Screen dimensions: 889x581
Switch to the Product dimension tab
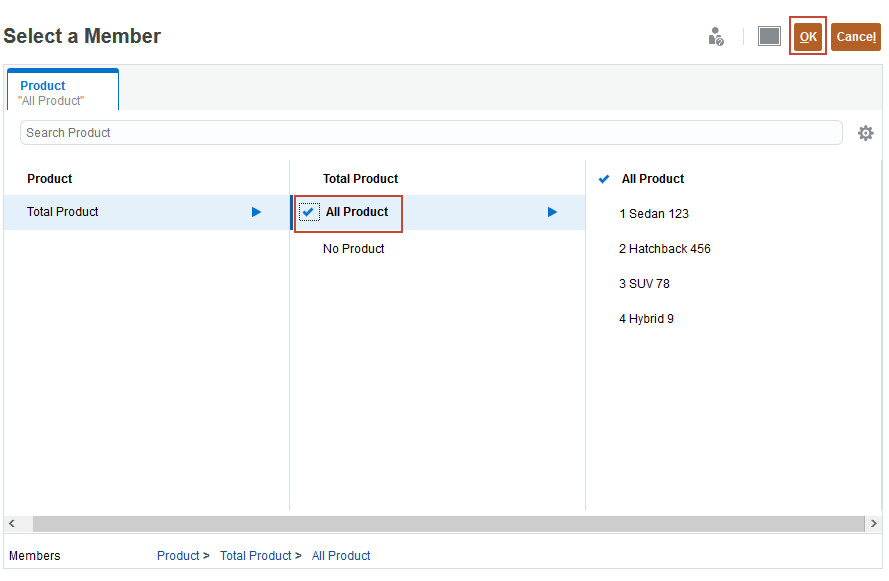62,92
